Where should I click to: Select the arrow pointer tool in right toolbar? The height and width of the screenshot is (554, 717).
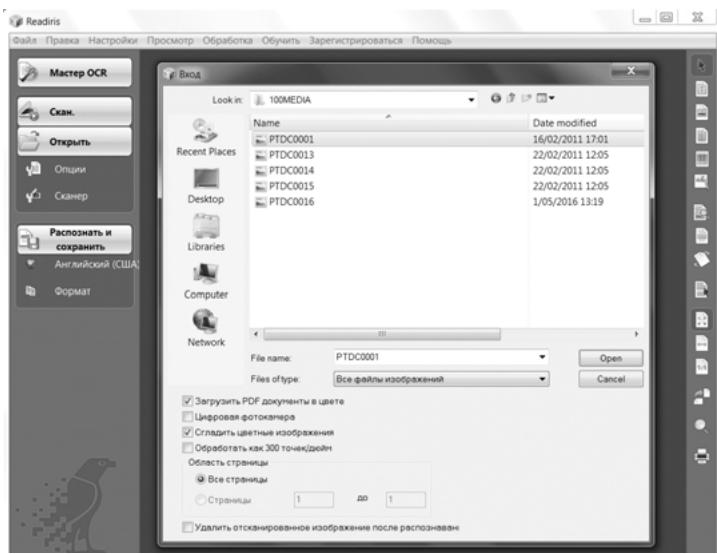(x=701, y=65)
